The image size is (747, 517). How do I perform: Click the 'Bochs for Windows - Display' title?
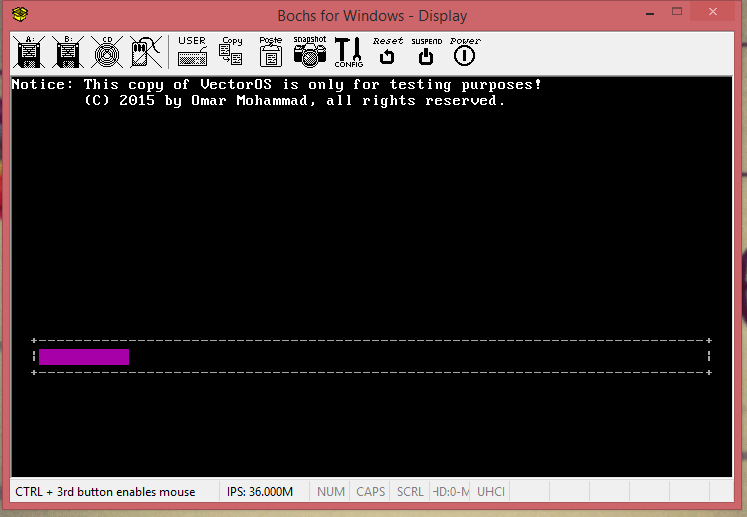tap(372, 16)
